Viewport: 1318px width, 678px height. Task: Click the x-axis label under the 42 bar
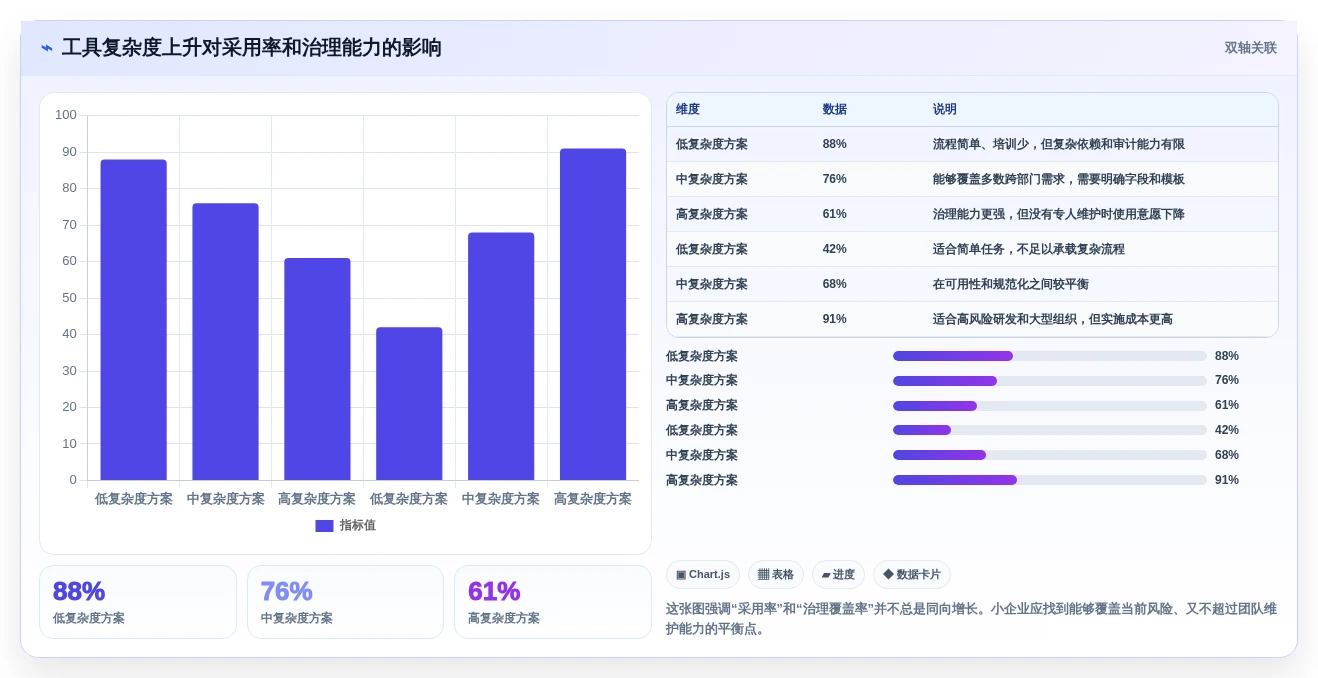[x=409, y=499]
